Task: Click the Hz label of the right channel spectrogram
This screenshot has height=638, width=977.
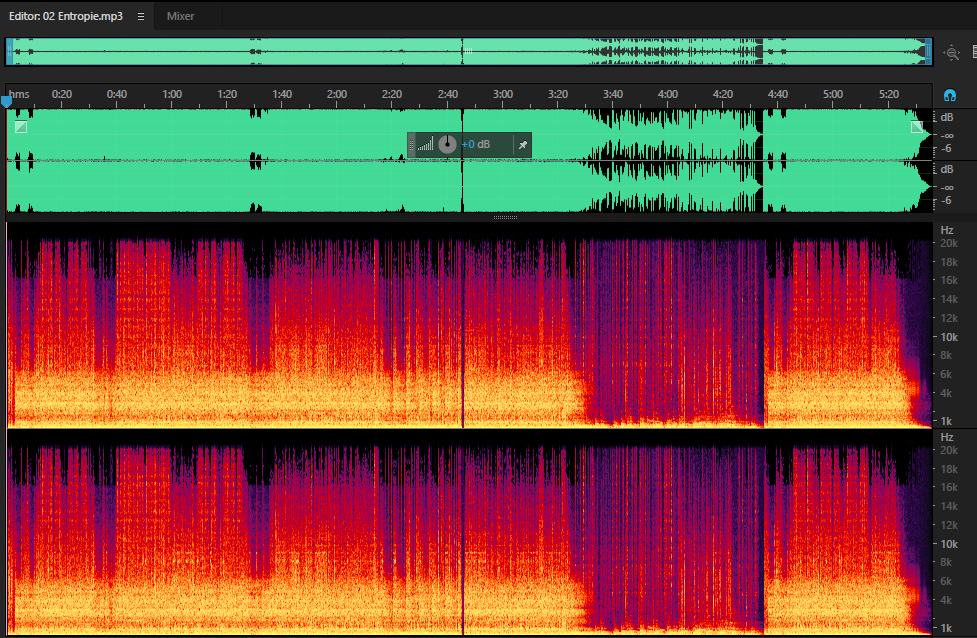Action: (947, 437)
